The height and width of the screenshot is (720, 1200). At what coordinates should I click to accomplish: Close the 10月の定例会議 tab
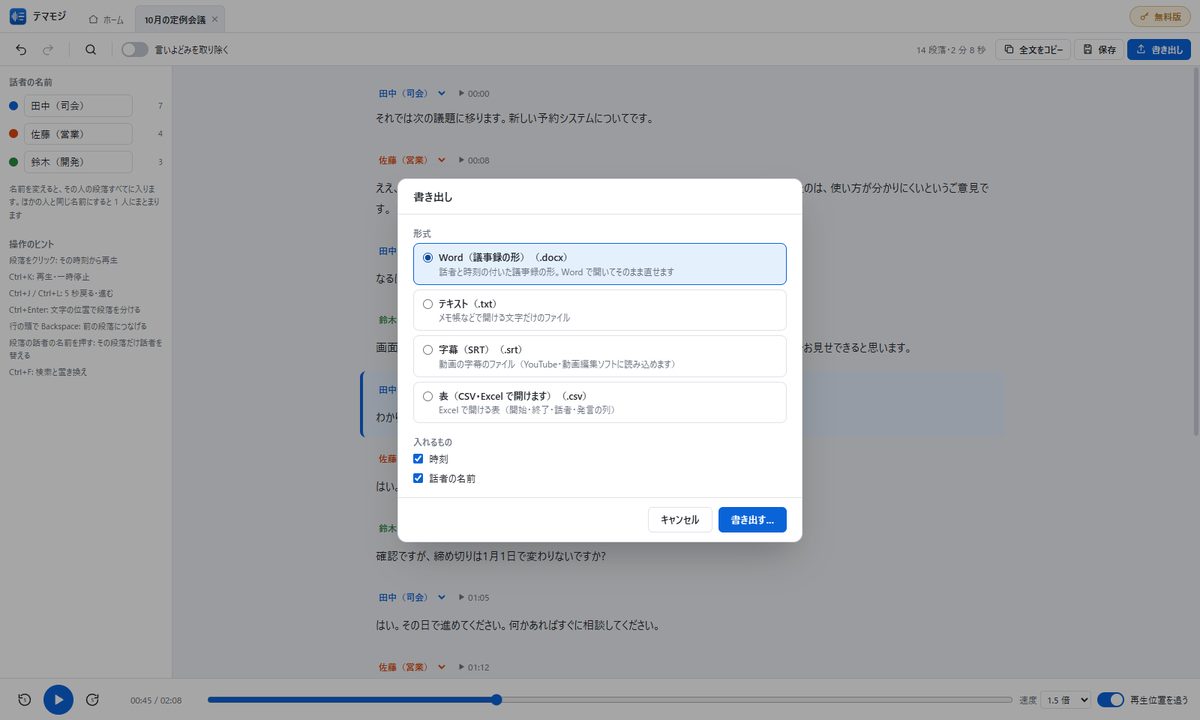[x=215, y=19]
